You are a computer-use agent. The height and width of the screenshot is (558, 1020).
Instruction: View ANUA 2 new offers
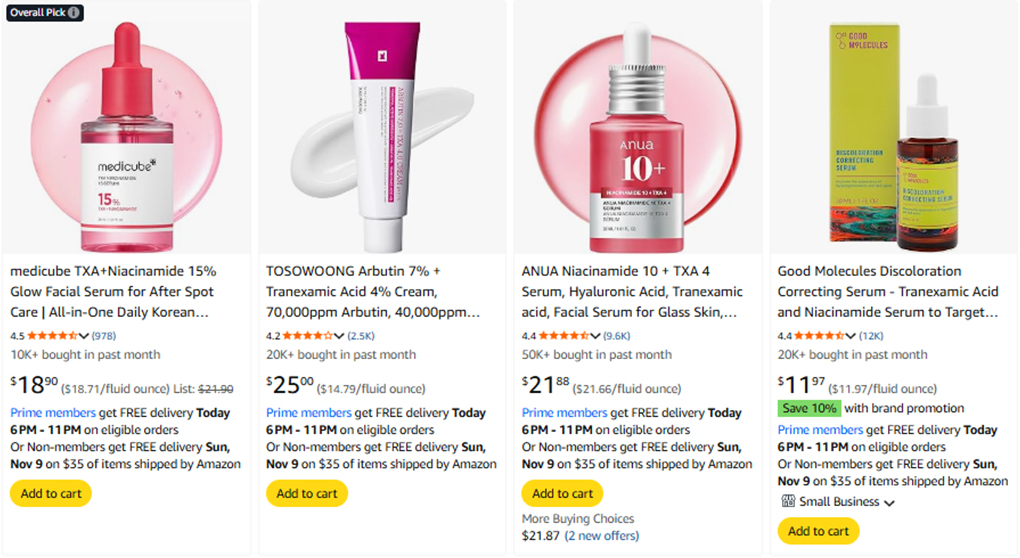click(601, 537)
